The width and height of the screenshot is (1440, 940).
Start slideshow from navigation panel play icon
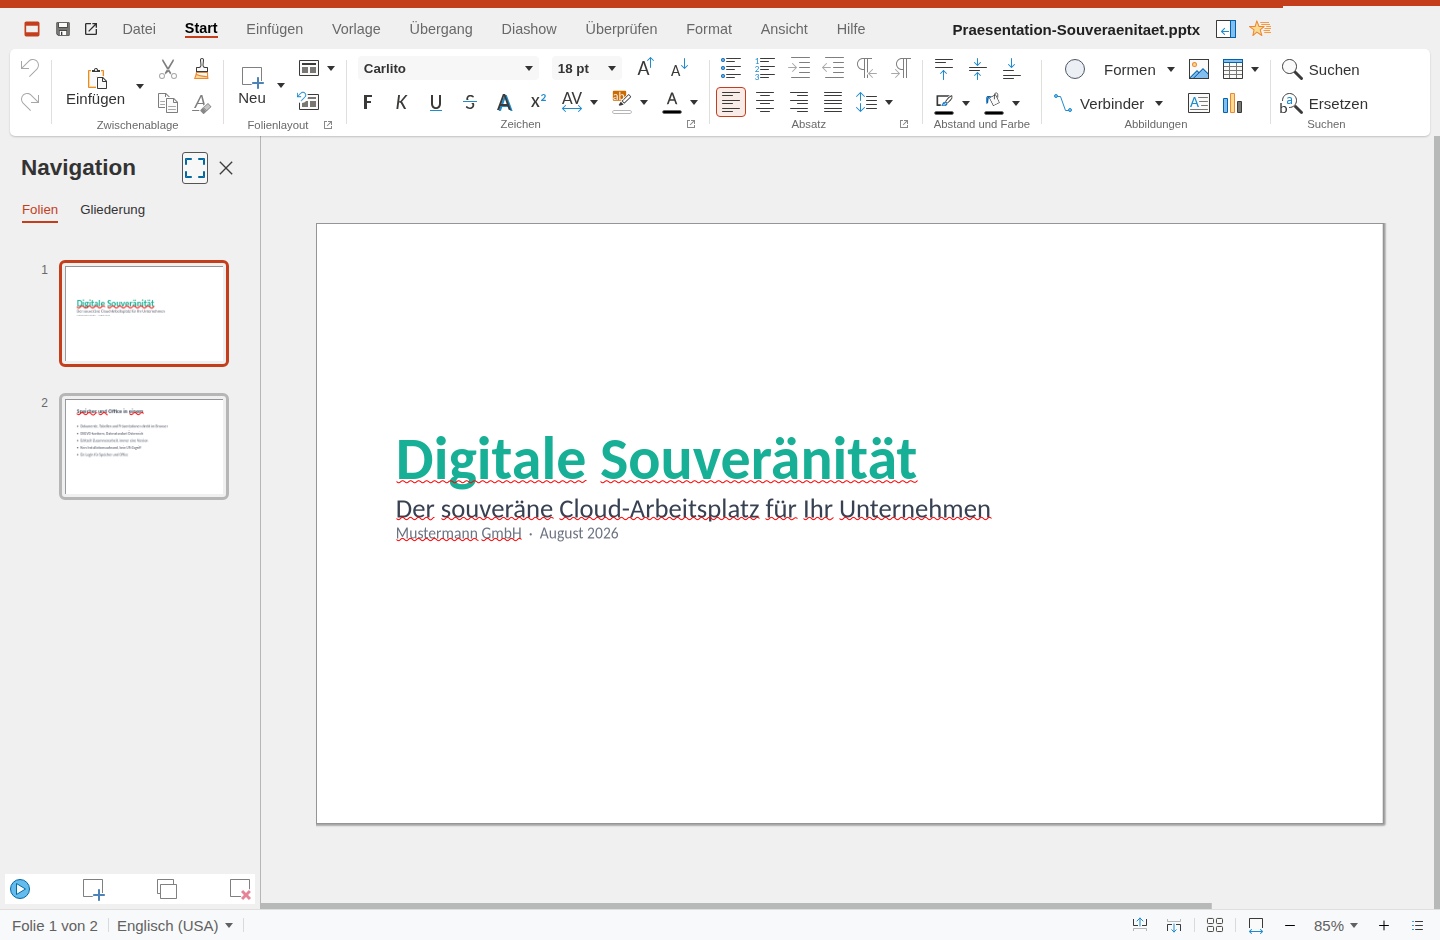[x=20, y=888]
